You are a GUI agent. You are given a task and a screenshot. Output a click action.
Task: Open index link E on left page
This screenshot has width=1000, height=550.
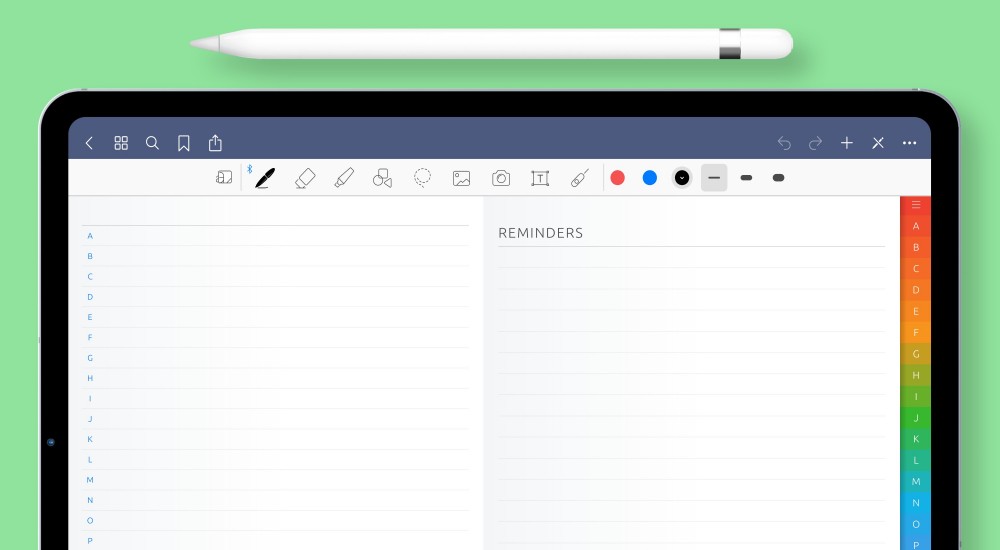(x=90, y=317)
